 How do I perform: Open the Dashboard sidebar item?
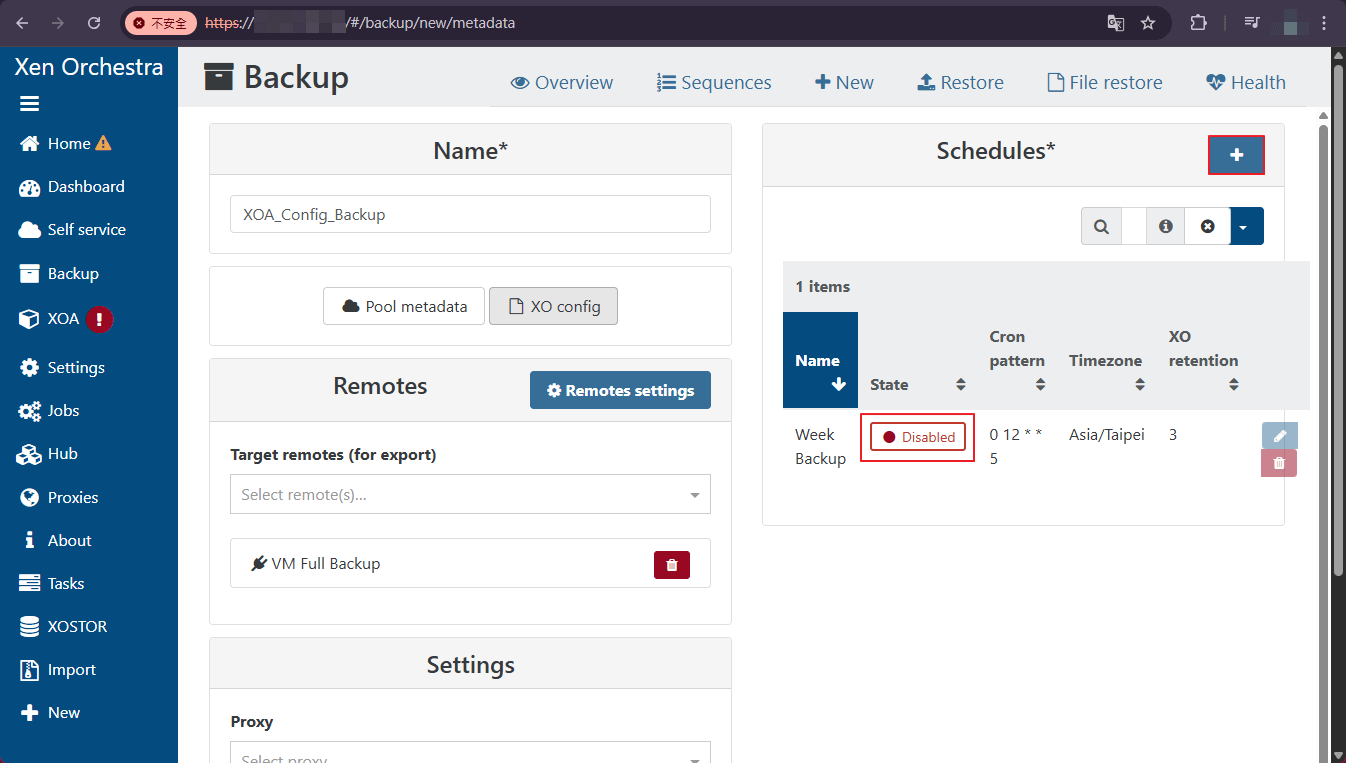(72, 187)
